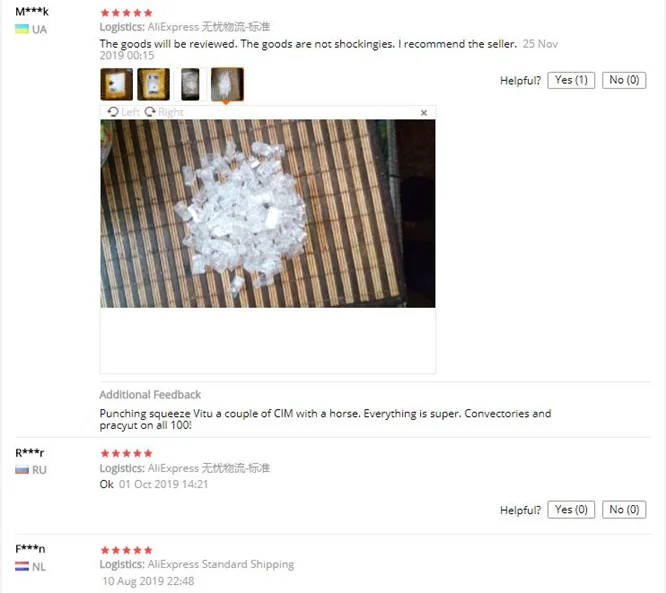
Task: Click the Russia flag icon next to RU
Action: click(x=22, y=470)
